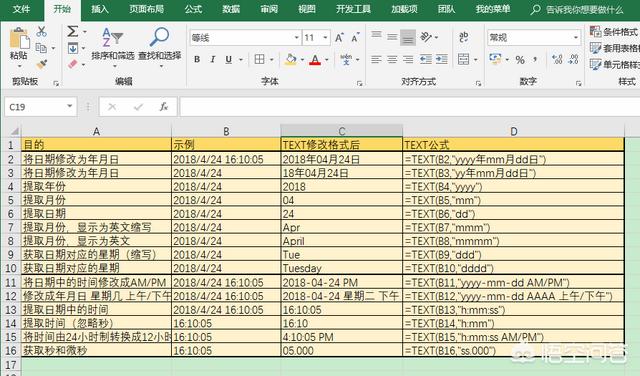Screen dimensions: 640x376
Task: Switch to Developer (开发工具) tab
Action: pyautogui.click(x=353, y=9)
